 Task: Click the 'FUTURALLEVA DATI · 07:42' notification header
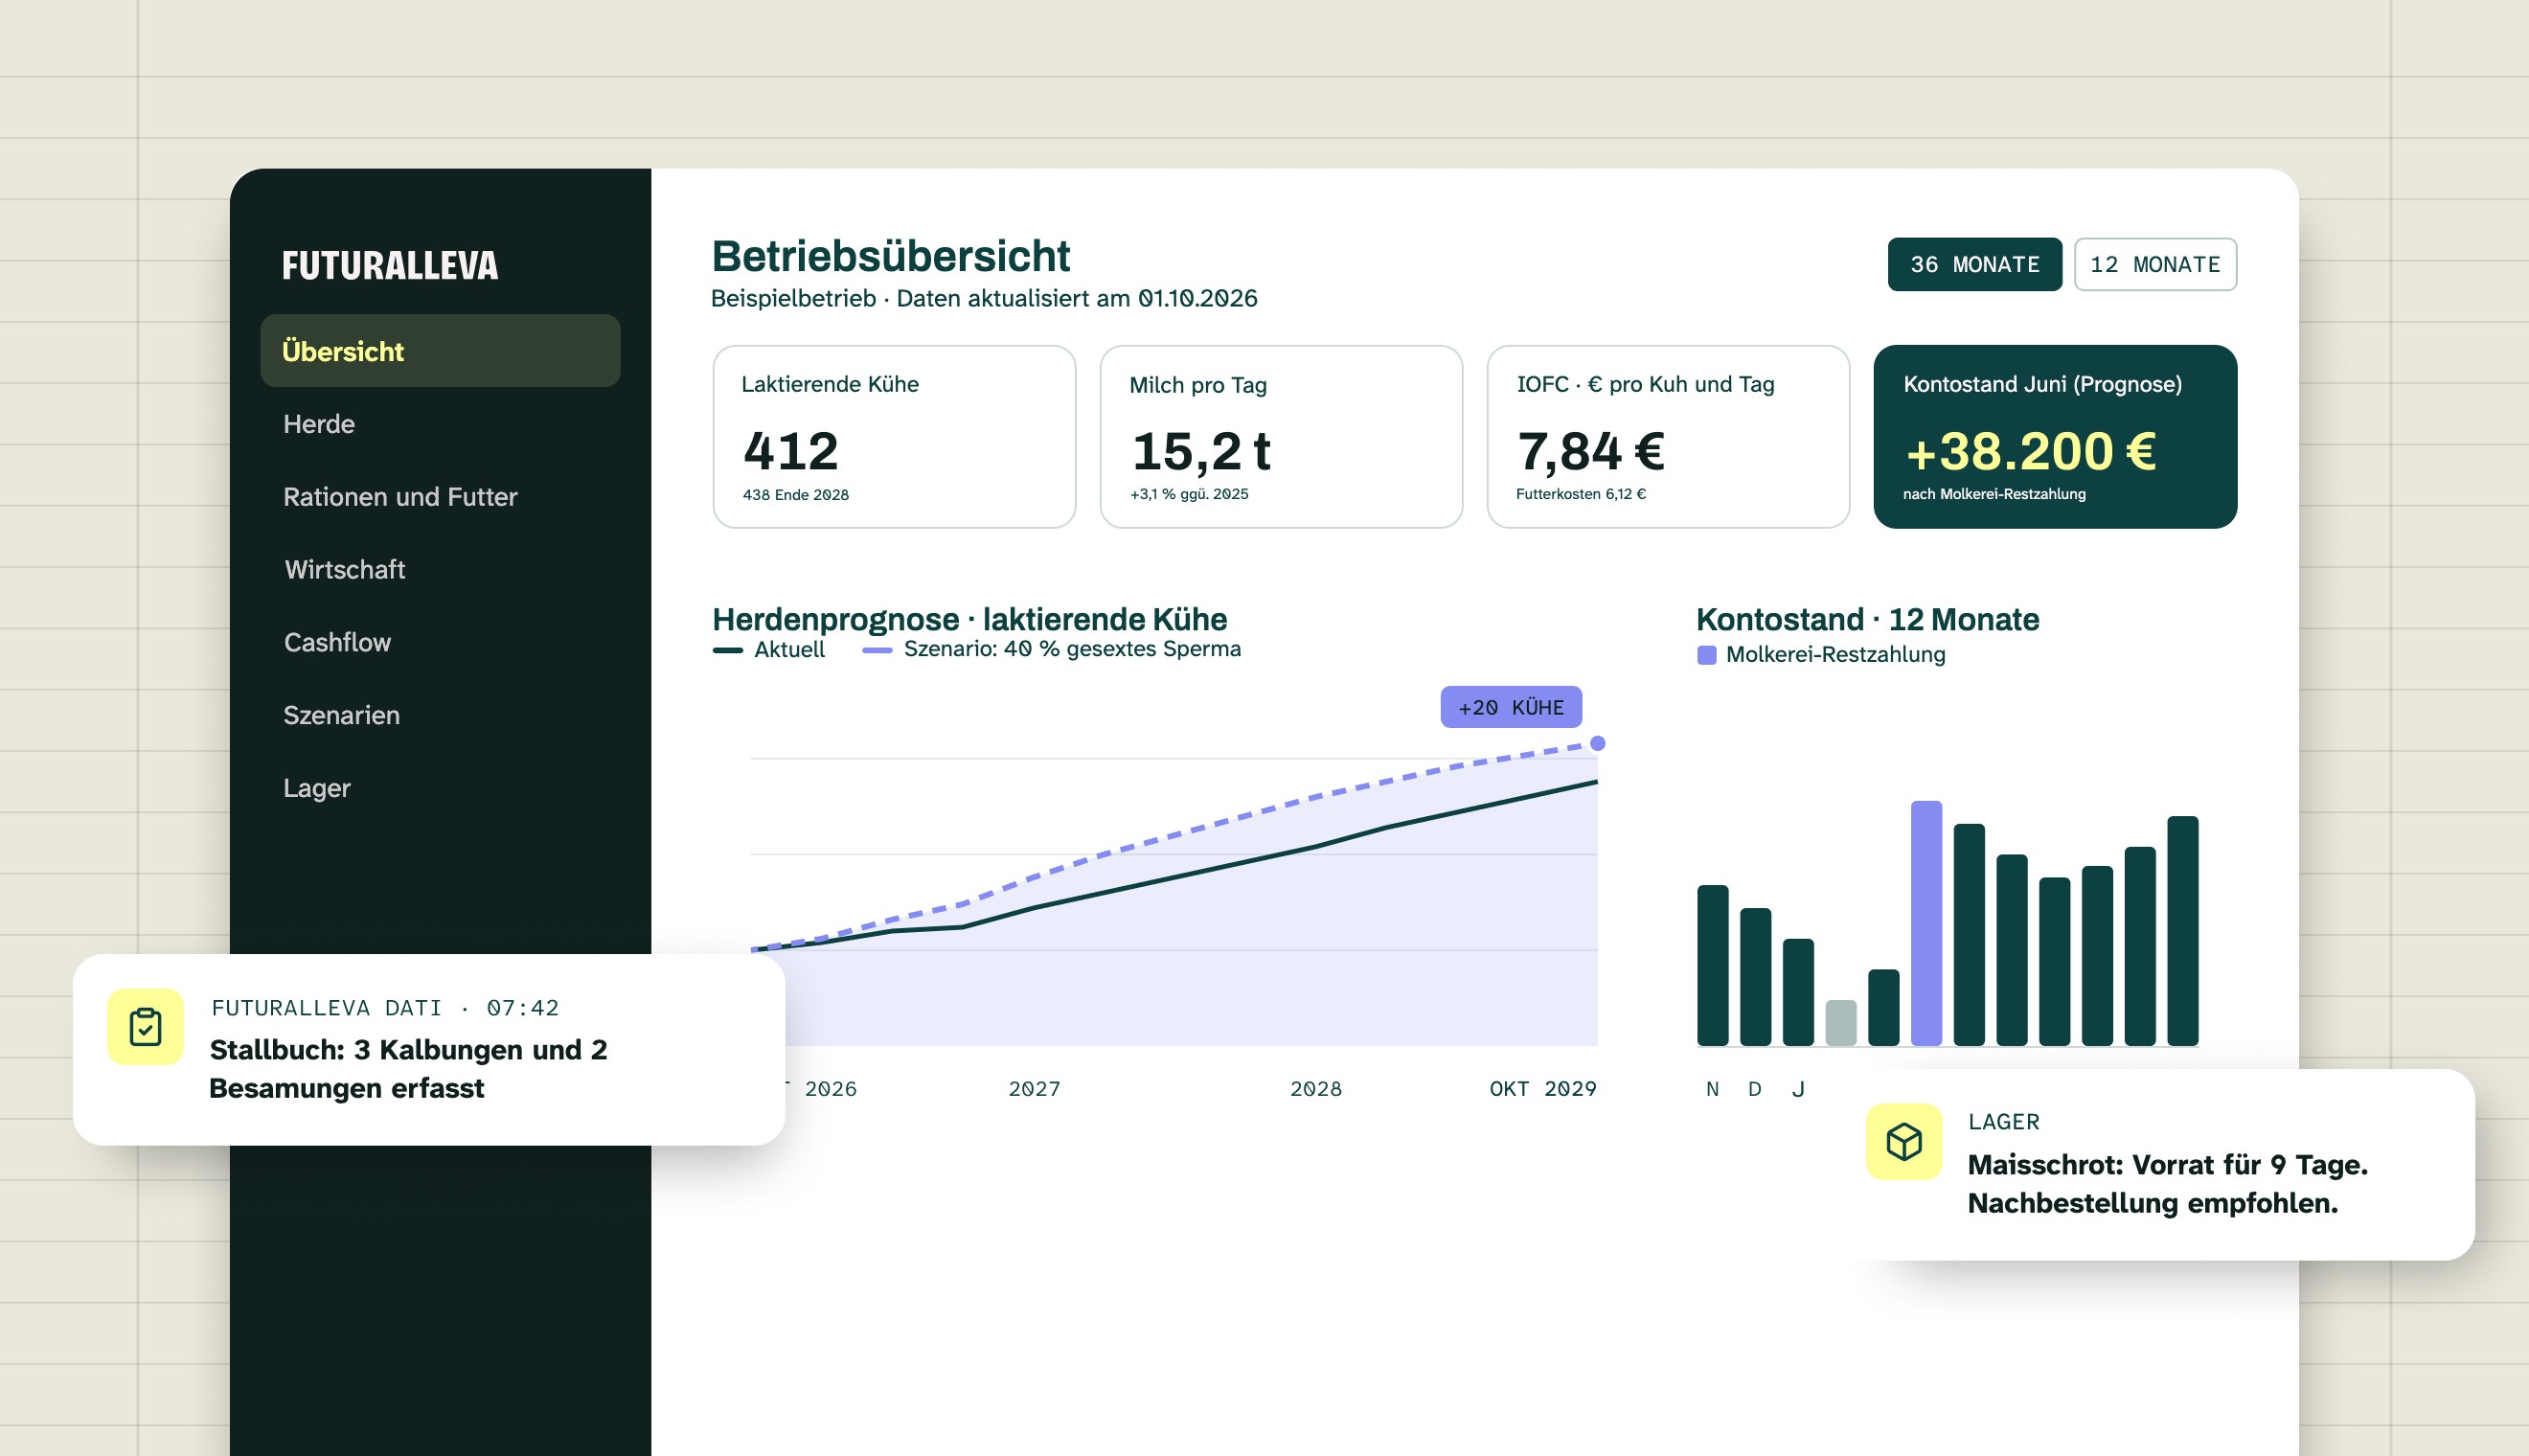pos(385,1007)
